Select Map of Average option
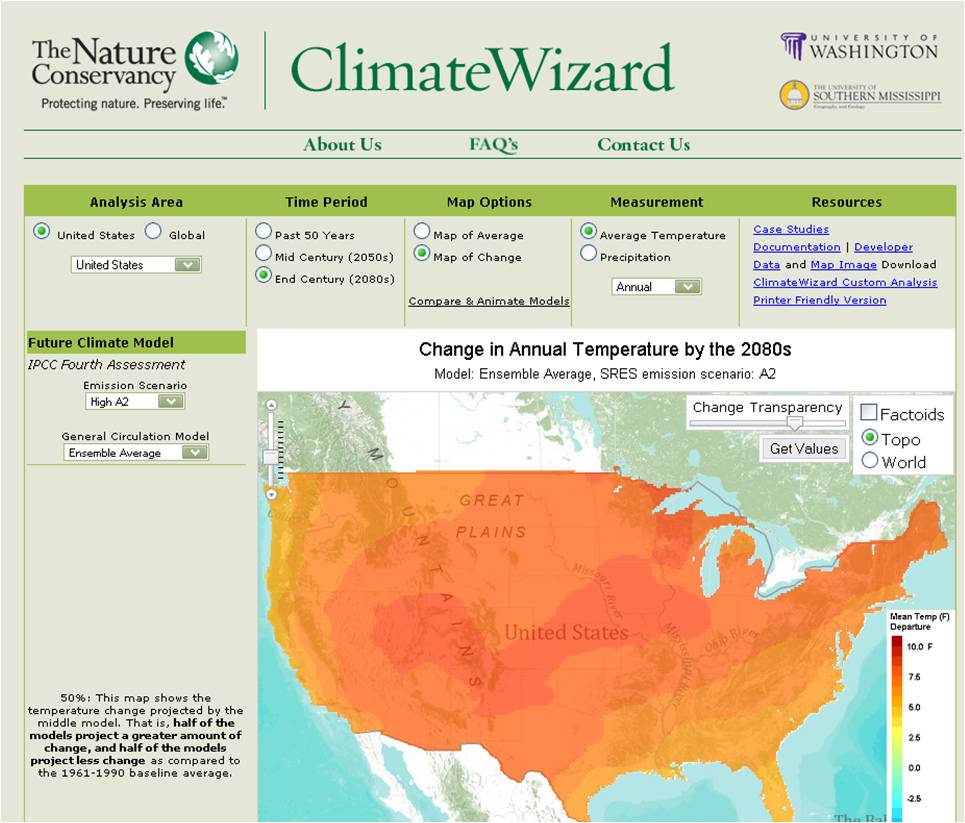 click(422, 231)
